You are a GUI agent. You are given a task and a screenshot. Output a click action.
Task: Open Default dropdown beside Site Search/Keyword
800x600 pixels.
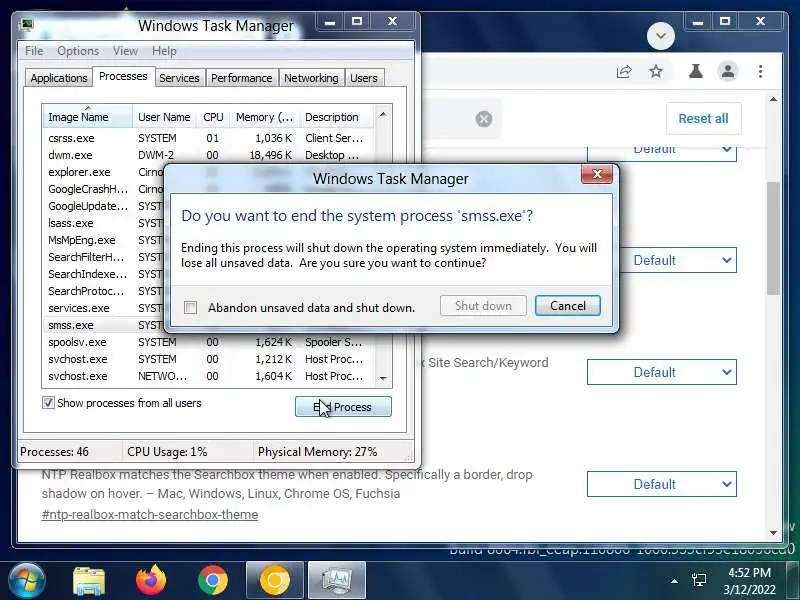[662, 372]
